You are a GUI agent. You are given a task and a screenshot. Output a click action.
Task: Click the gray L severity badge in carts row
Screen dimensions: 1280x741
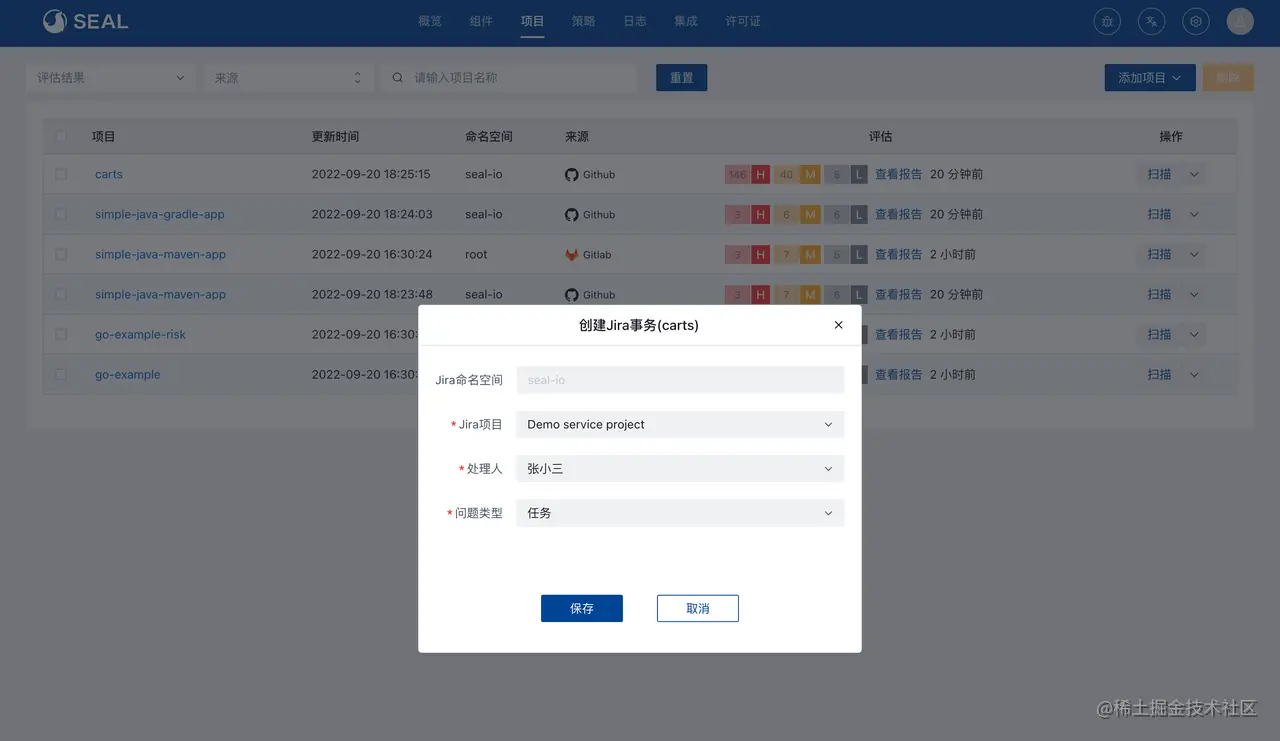(x=859, y=174)
